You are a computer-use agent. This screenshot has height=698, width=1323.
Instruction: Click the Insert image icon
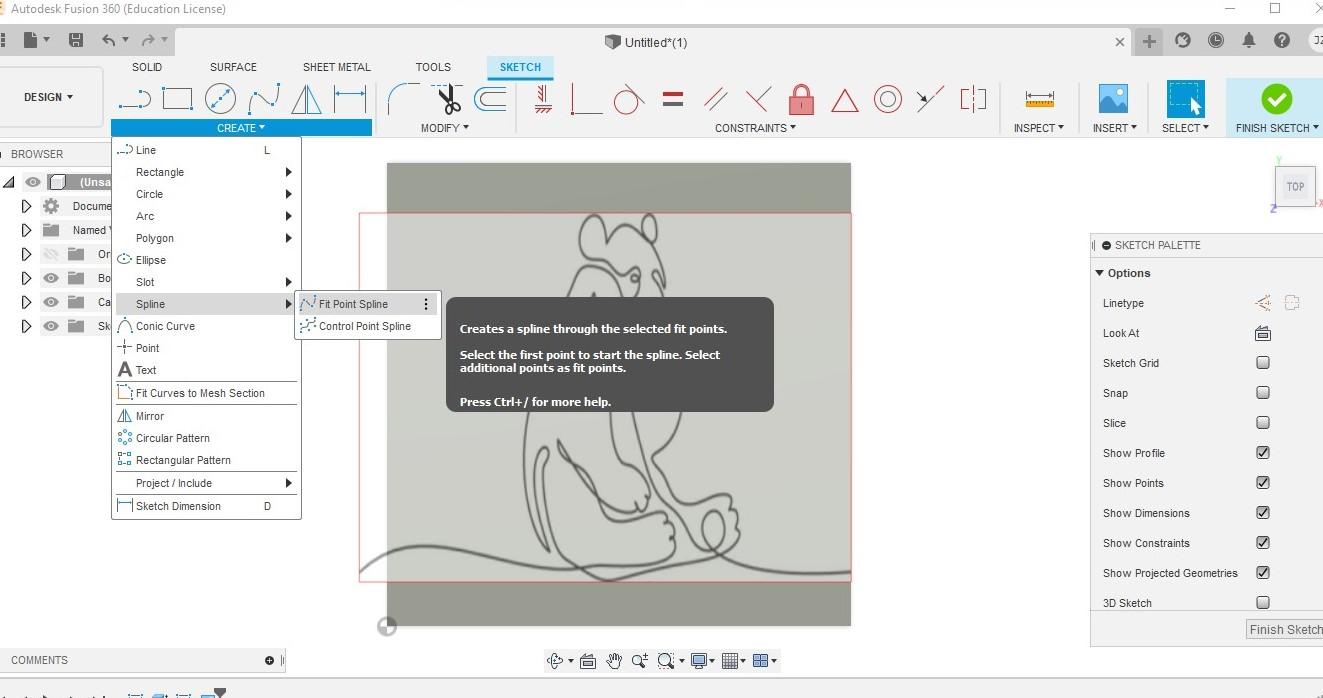[1113, 99]
